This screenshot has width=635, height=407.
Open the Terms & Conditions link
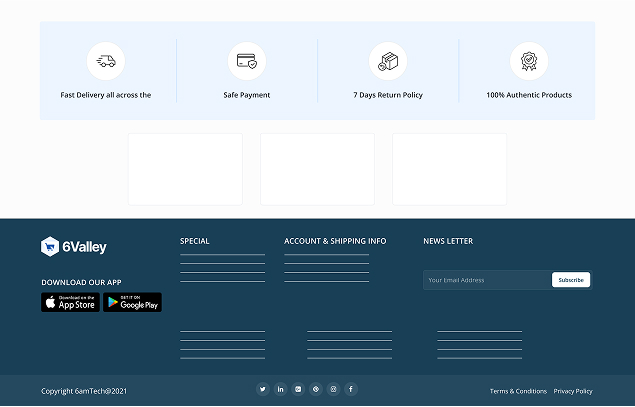[x=518, y=391]
